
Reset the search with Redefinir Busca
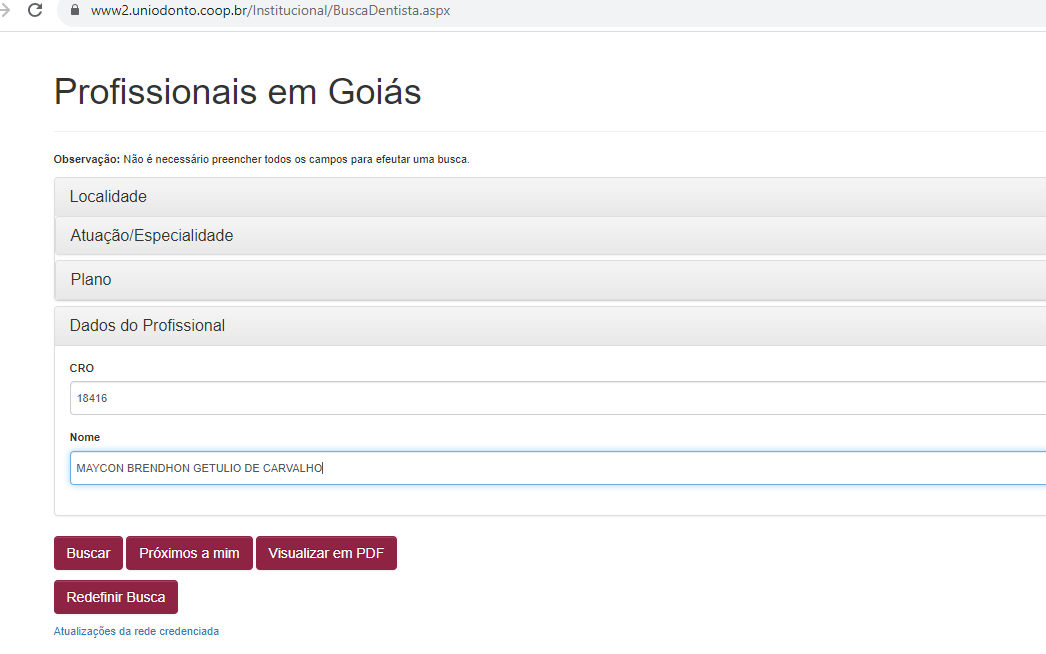(116, 597)
